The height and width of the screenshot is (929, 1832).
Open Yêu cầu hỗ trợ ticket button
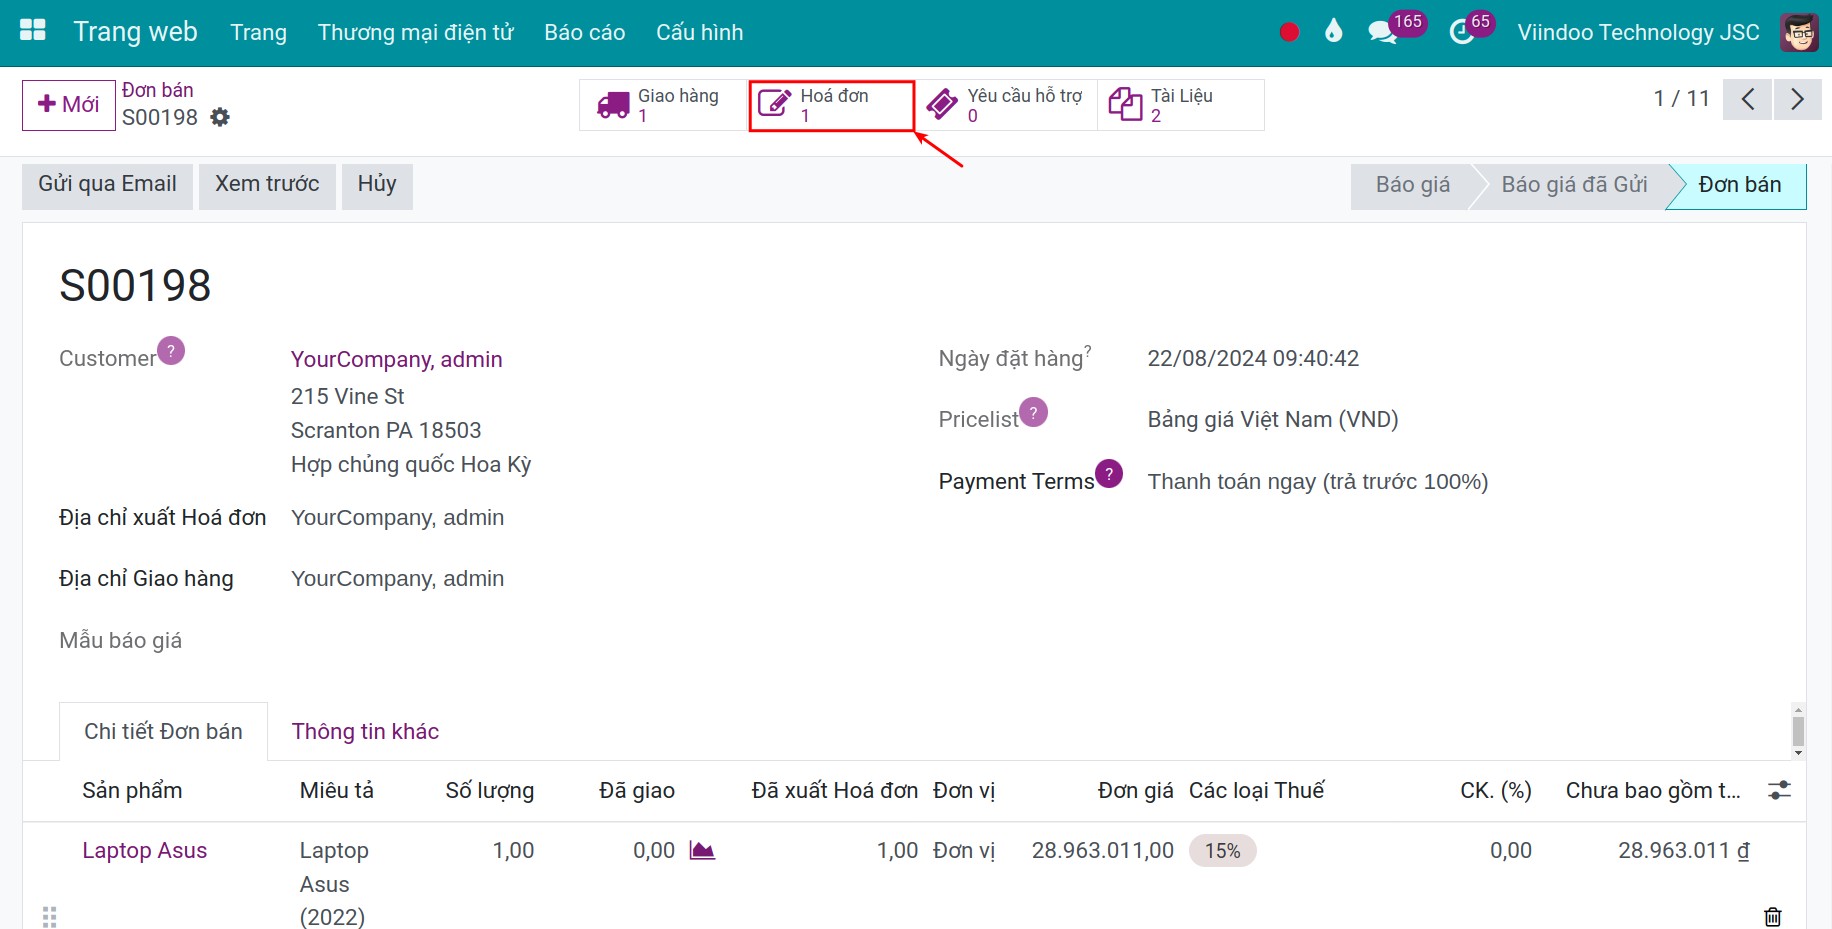click(1006, 105)
